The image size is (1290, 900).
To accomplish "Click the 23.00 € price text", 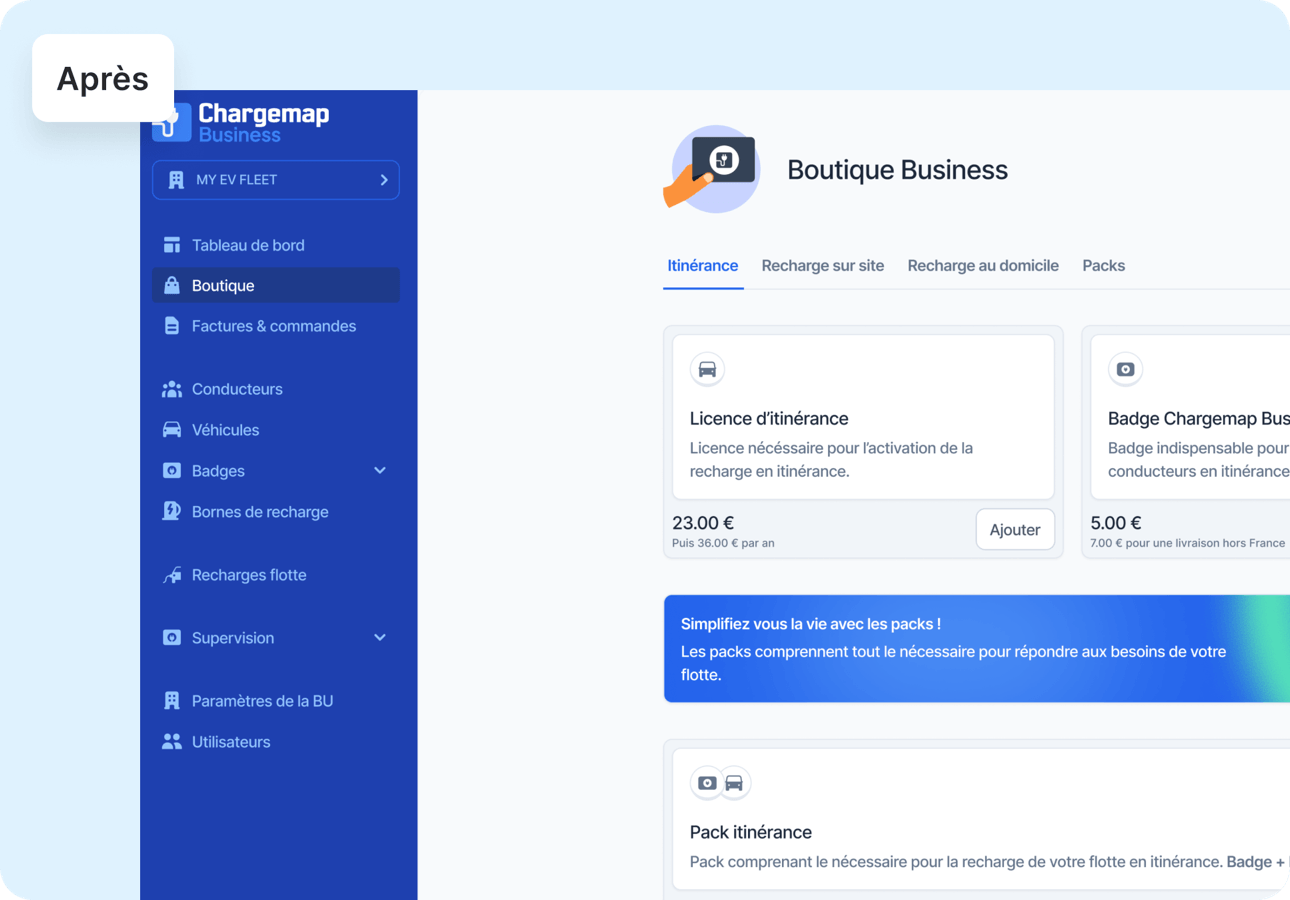I will tap(703, 523).
